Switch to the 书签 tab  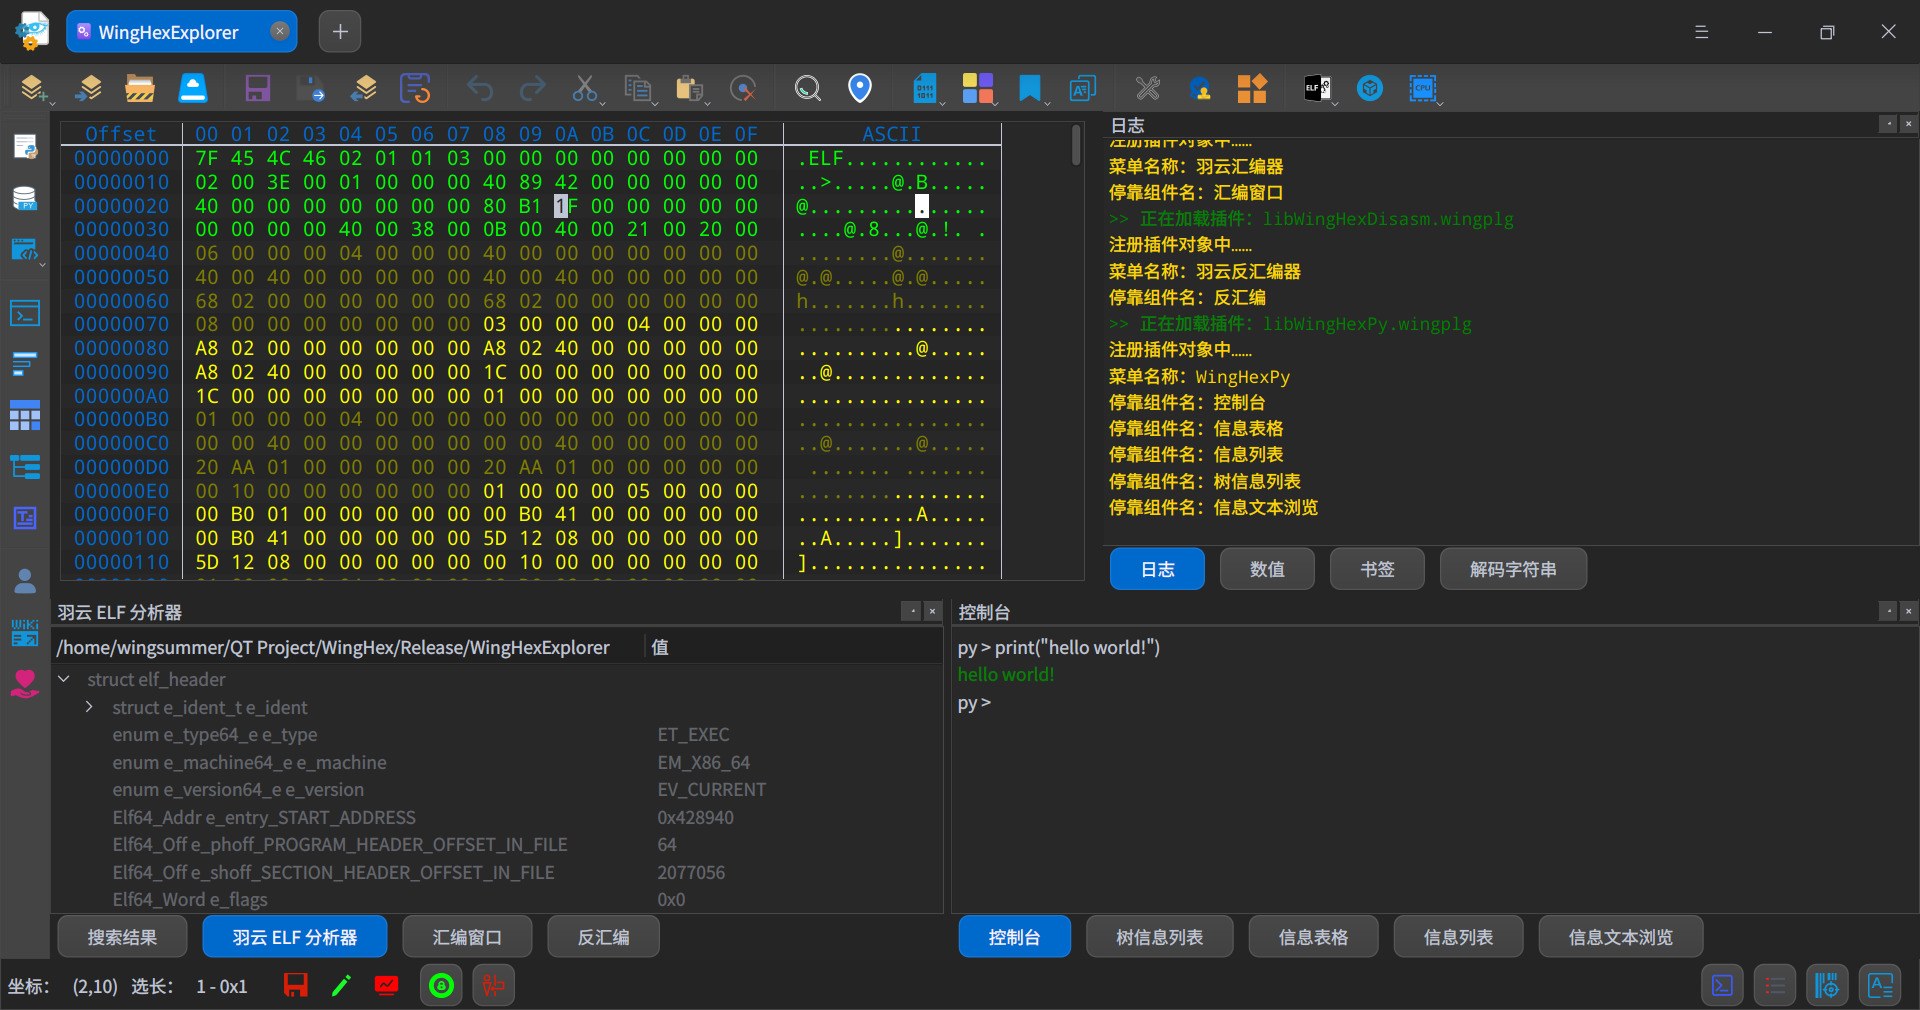[1376, 569]
